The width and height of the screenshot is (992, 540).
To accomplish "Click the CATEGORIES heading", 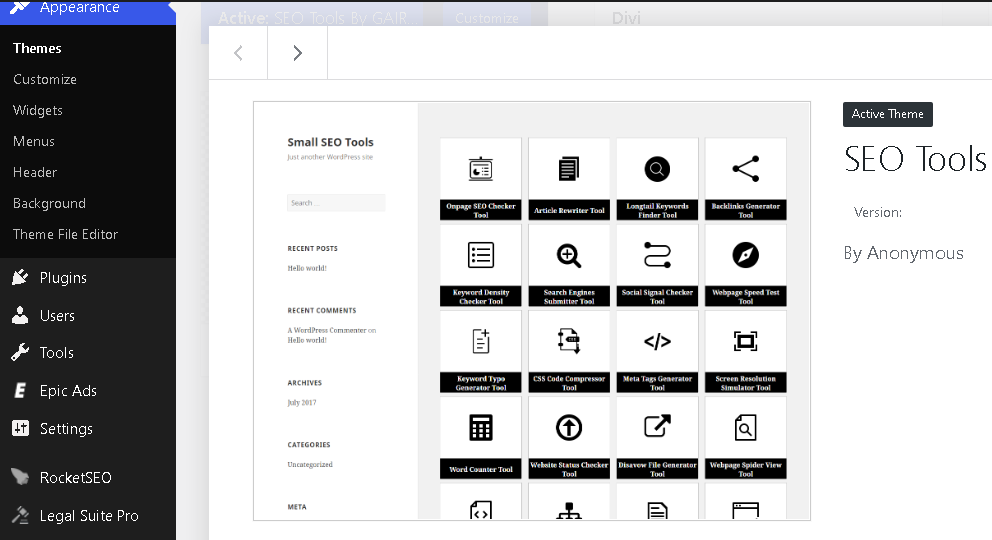I will click(x=309, y=445).
